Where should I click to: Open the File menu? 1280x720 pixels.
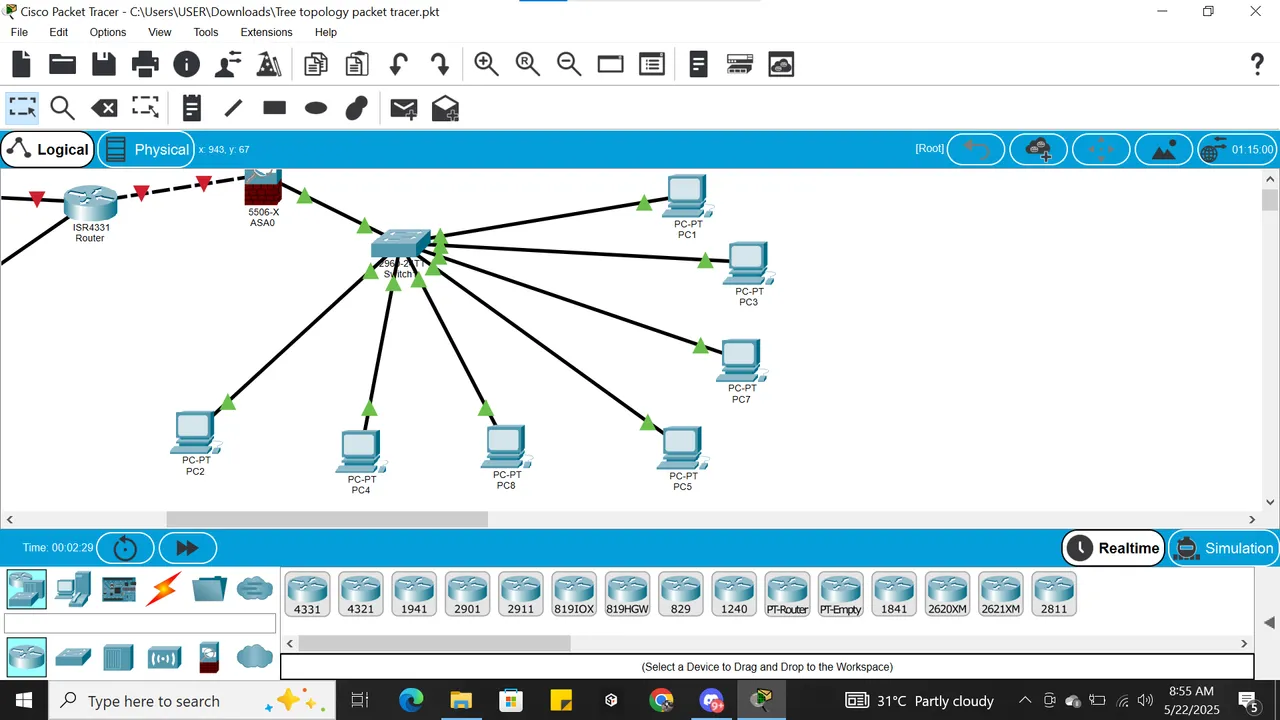click(19, 32)
